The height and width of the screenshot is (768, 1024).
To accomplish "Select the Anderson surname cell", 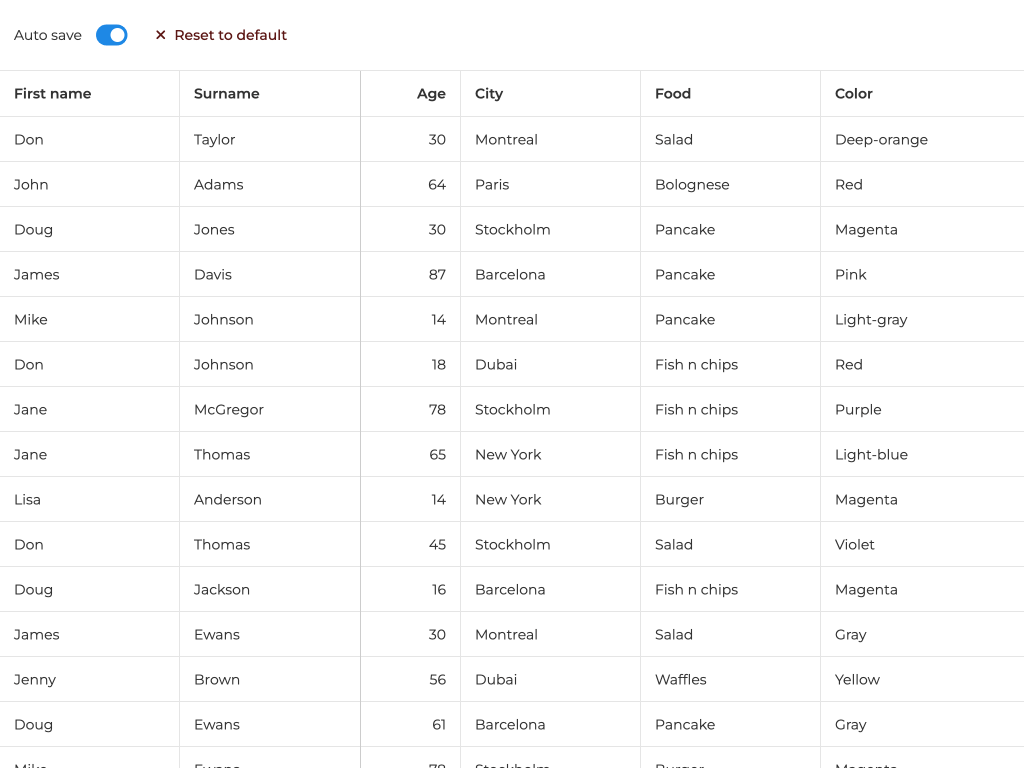I will [x=228, y=500].
